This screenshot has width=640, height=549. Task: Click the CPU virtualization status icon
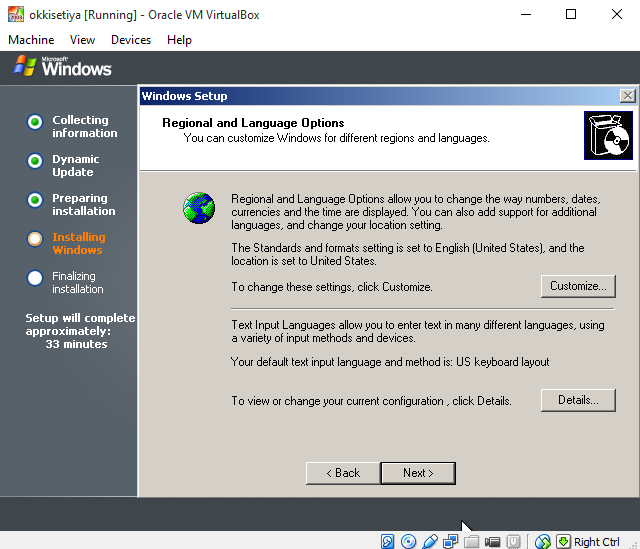[x=513, y=542]
